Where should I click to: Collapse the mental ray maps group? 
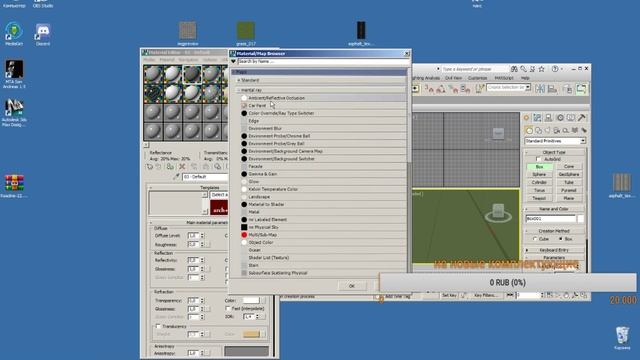click(x=239, y=90)
